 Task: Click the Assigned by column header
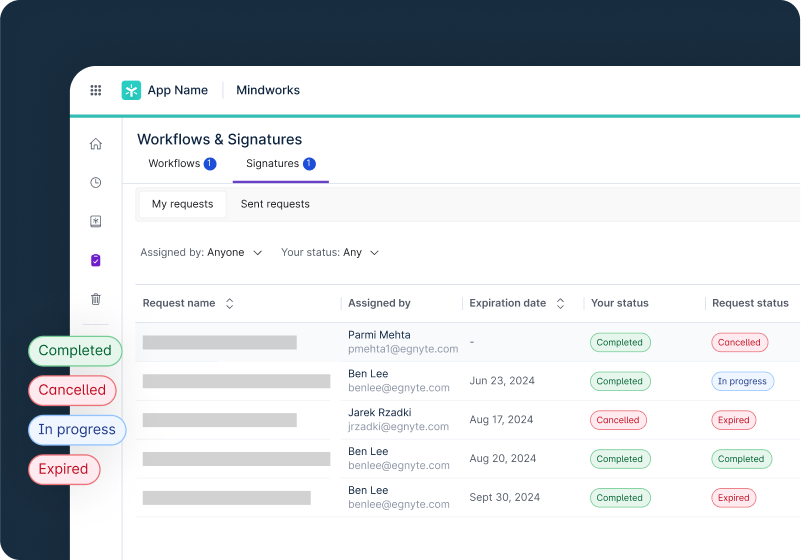click(379, 303)
